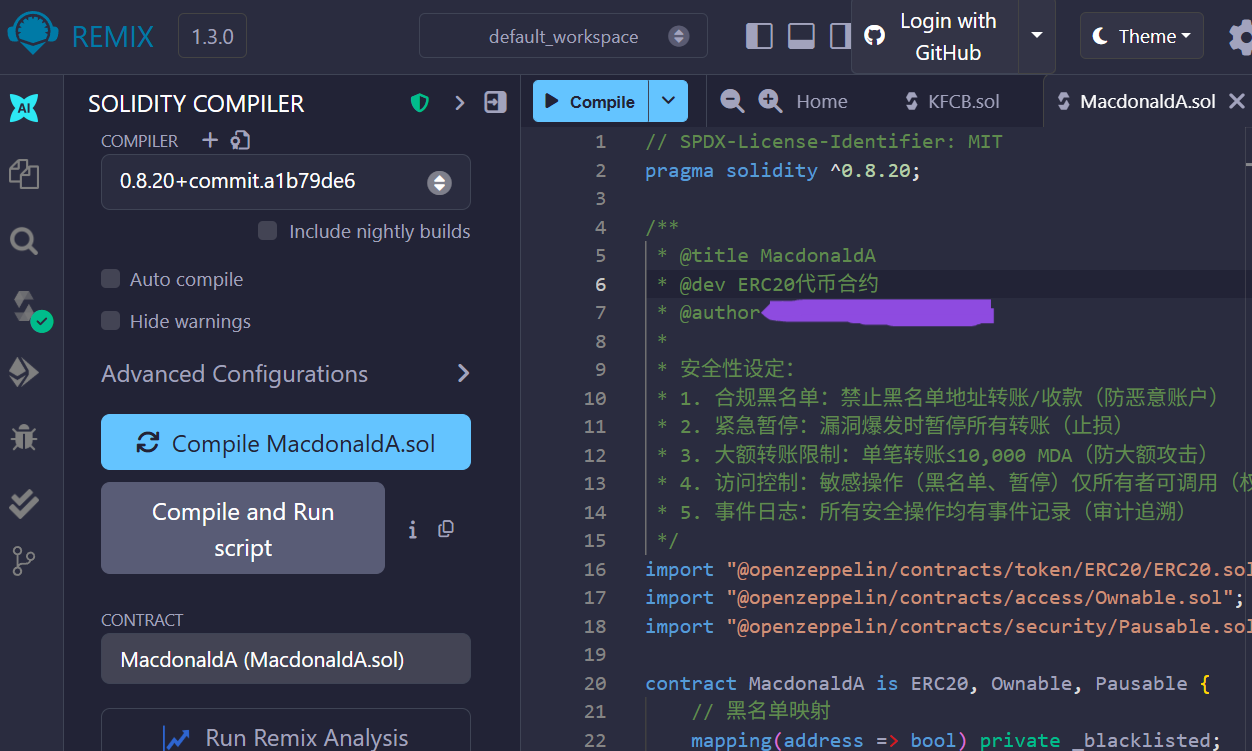Toggle the left side panel layout icon
This screenshot has width=1252, height=751.
(760, 36)
